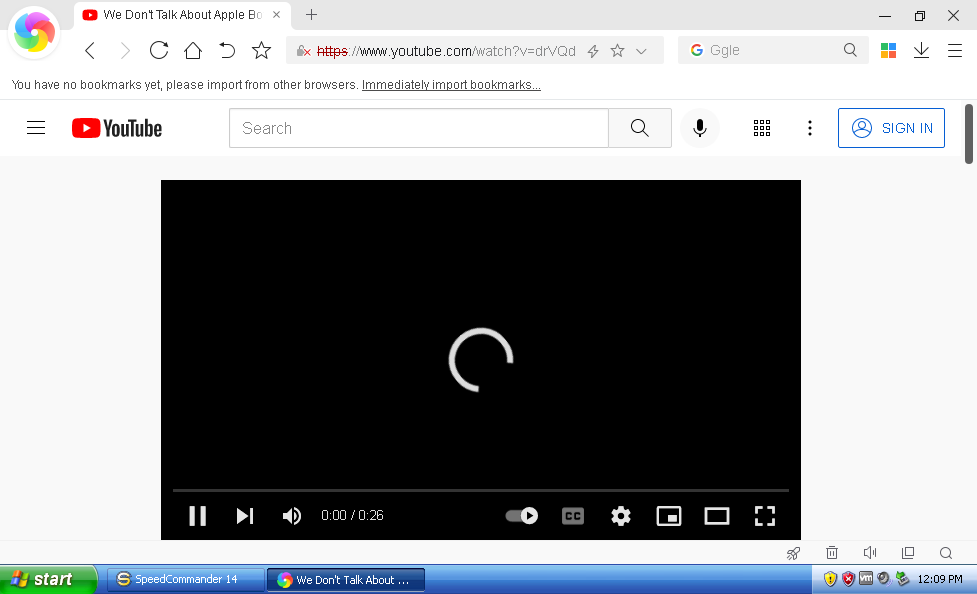The width and height of the screenshot is (977, 594).
Task: Open the browser downloads icon
Action: 922,50
